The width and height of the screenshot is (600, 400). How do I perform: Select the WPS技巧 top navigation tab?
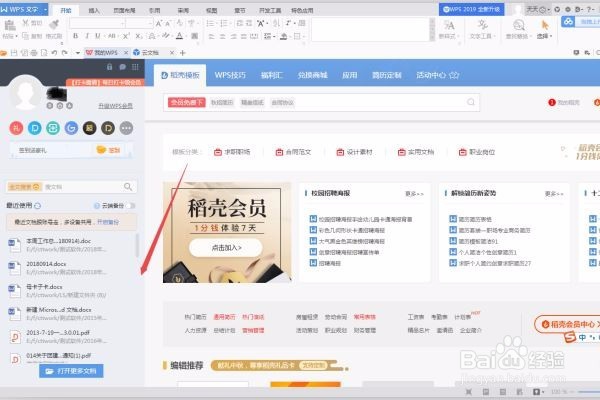point(230,75)
